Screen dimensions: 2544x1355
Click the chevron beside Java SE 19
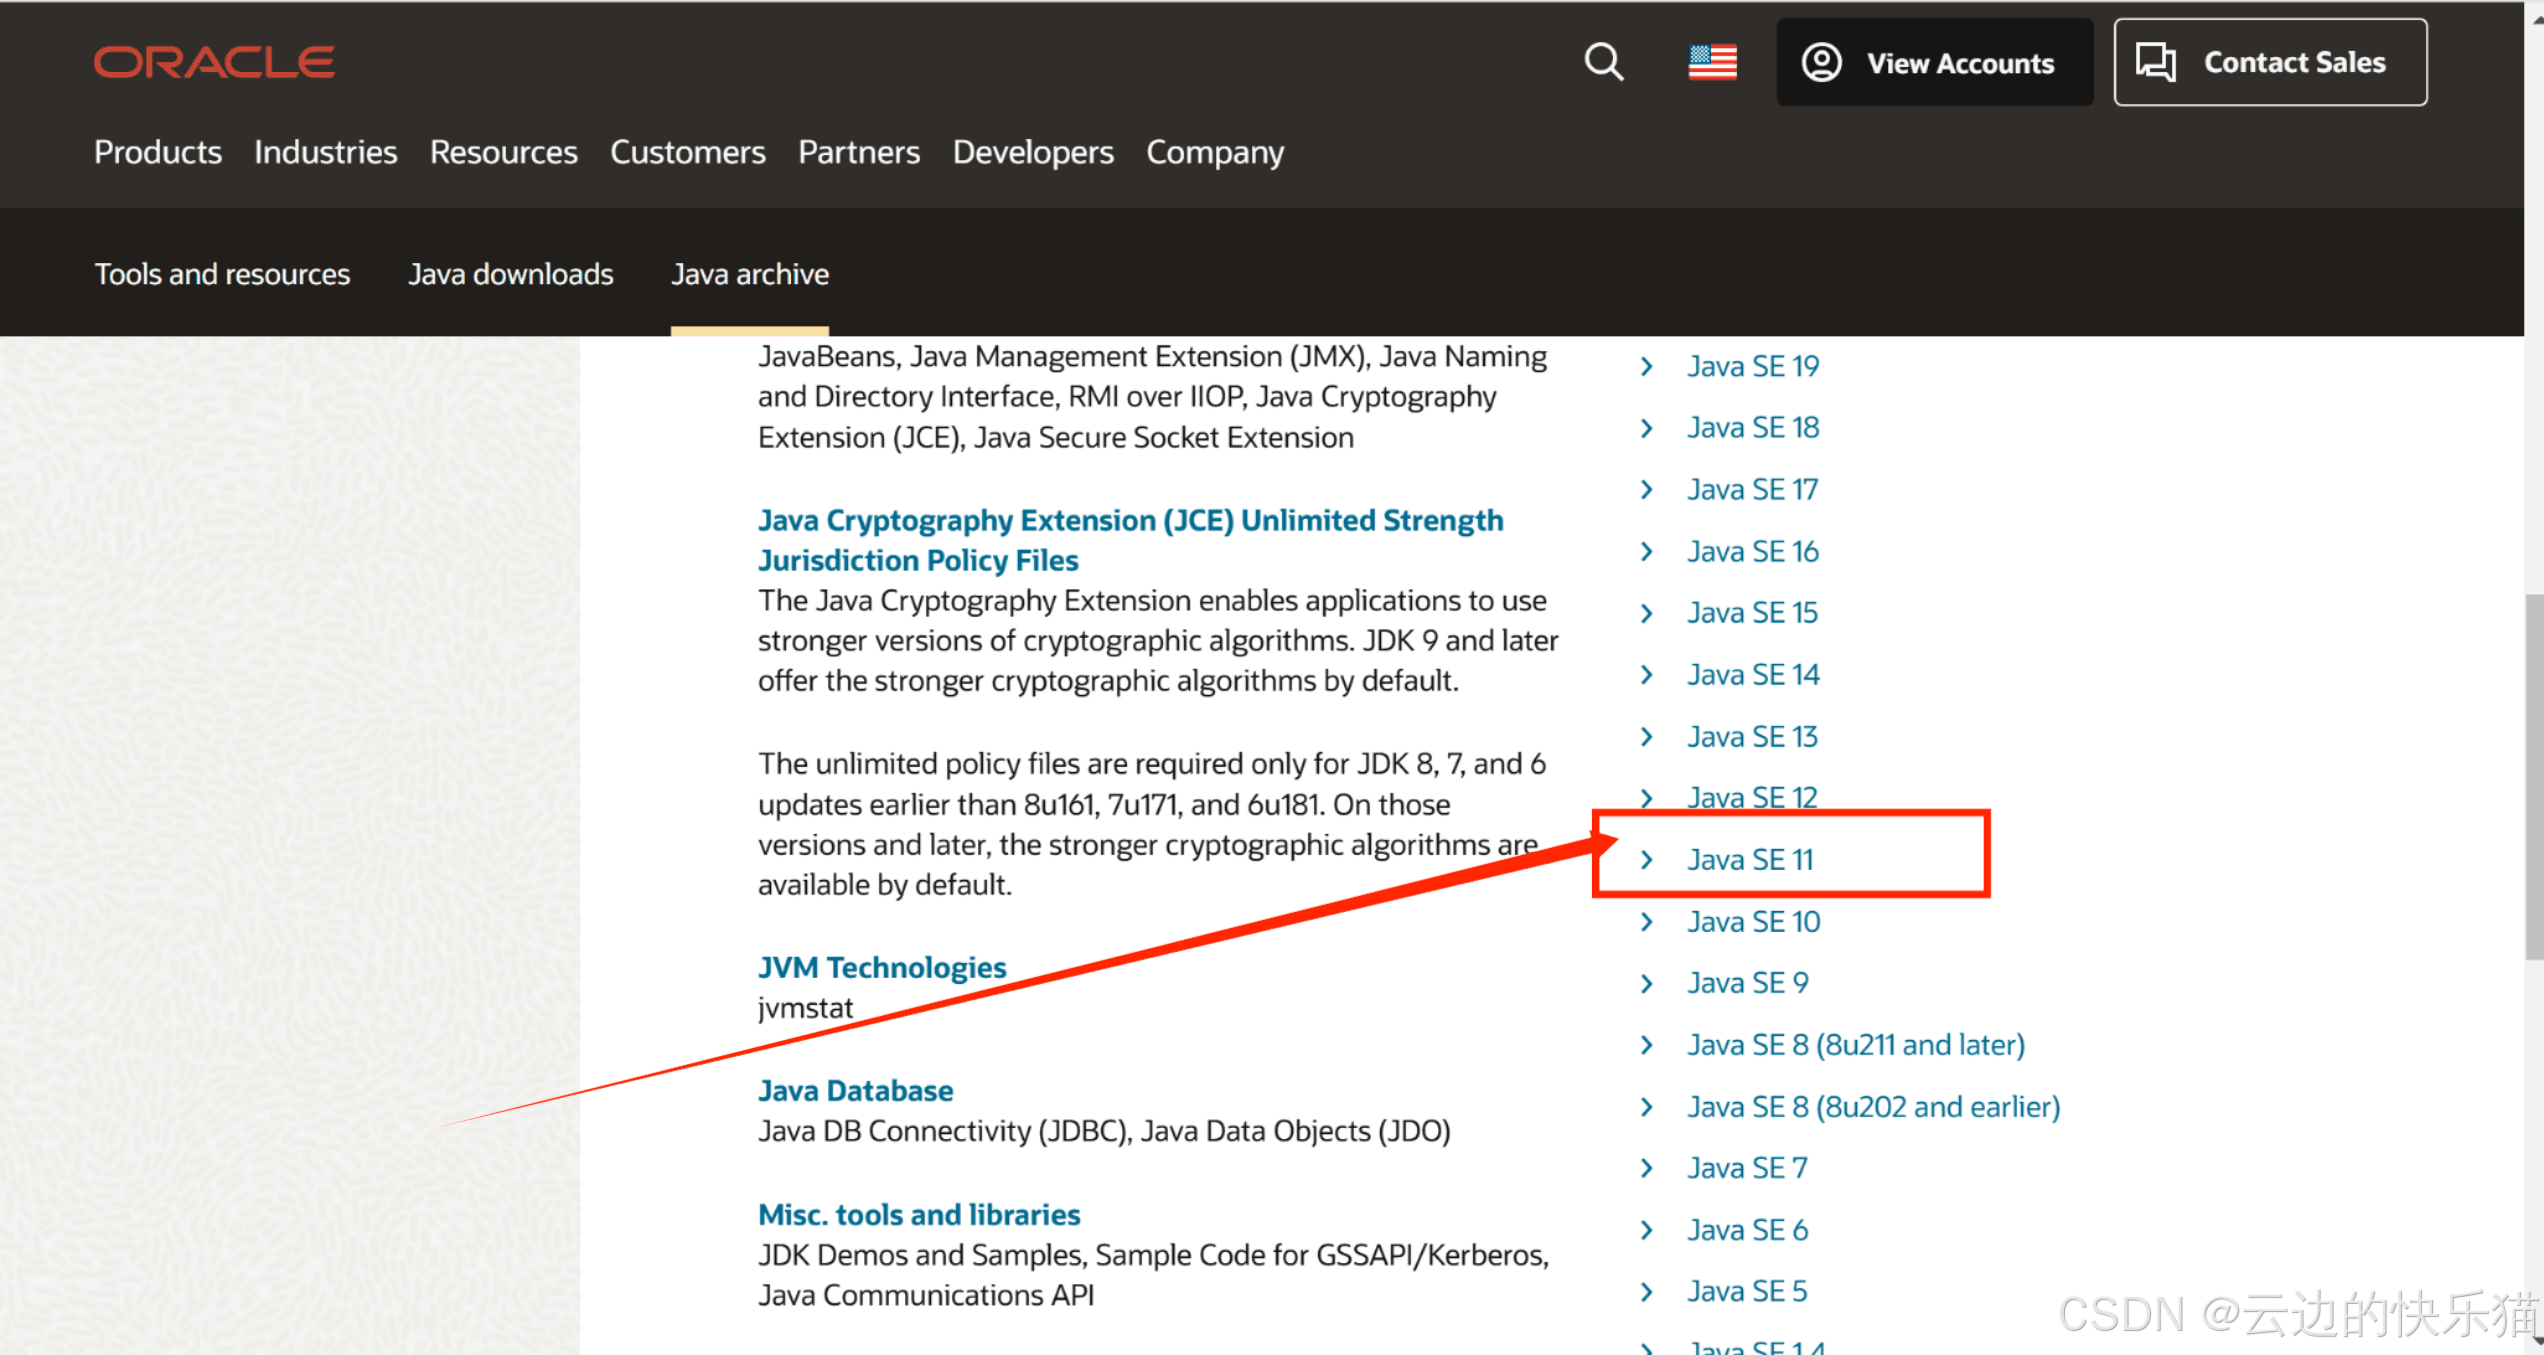[1647, 366]
